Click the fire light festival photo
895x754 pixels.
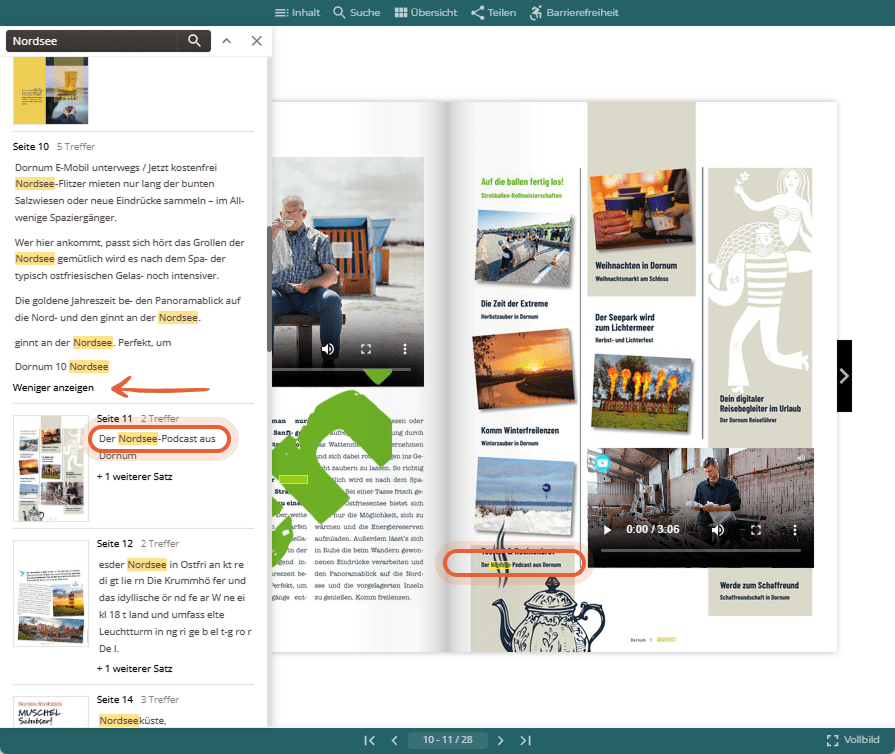642,393
